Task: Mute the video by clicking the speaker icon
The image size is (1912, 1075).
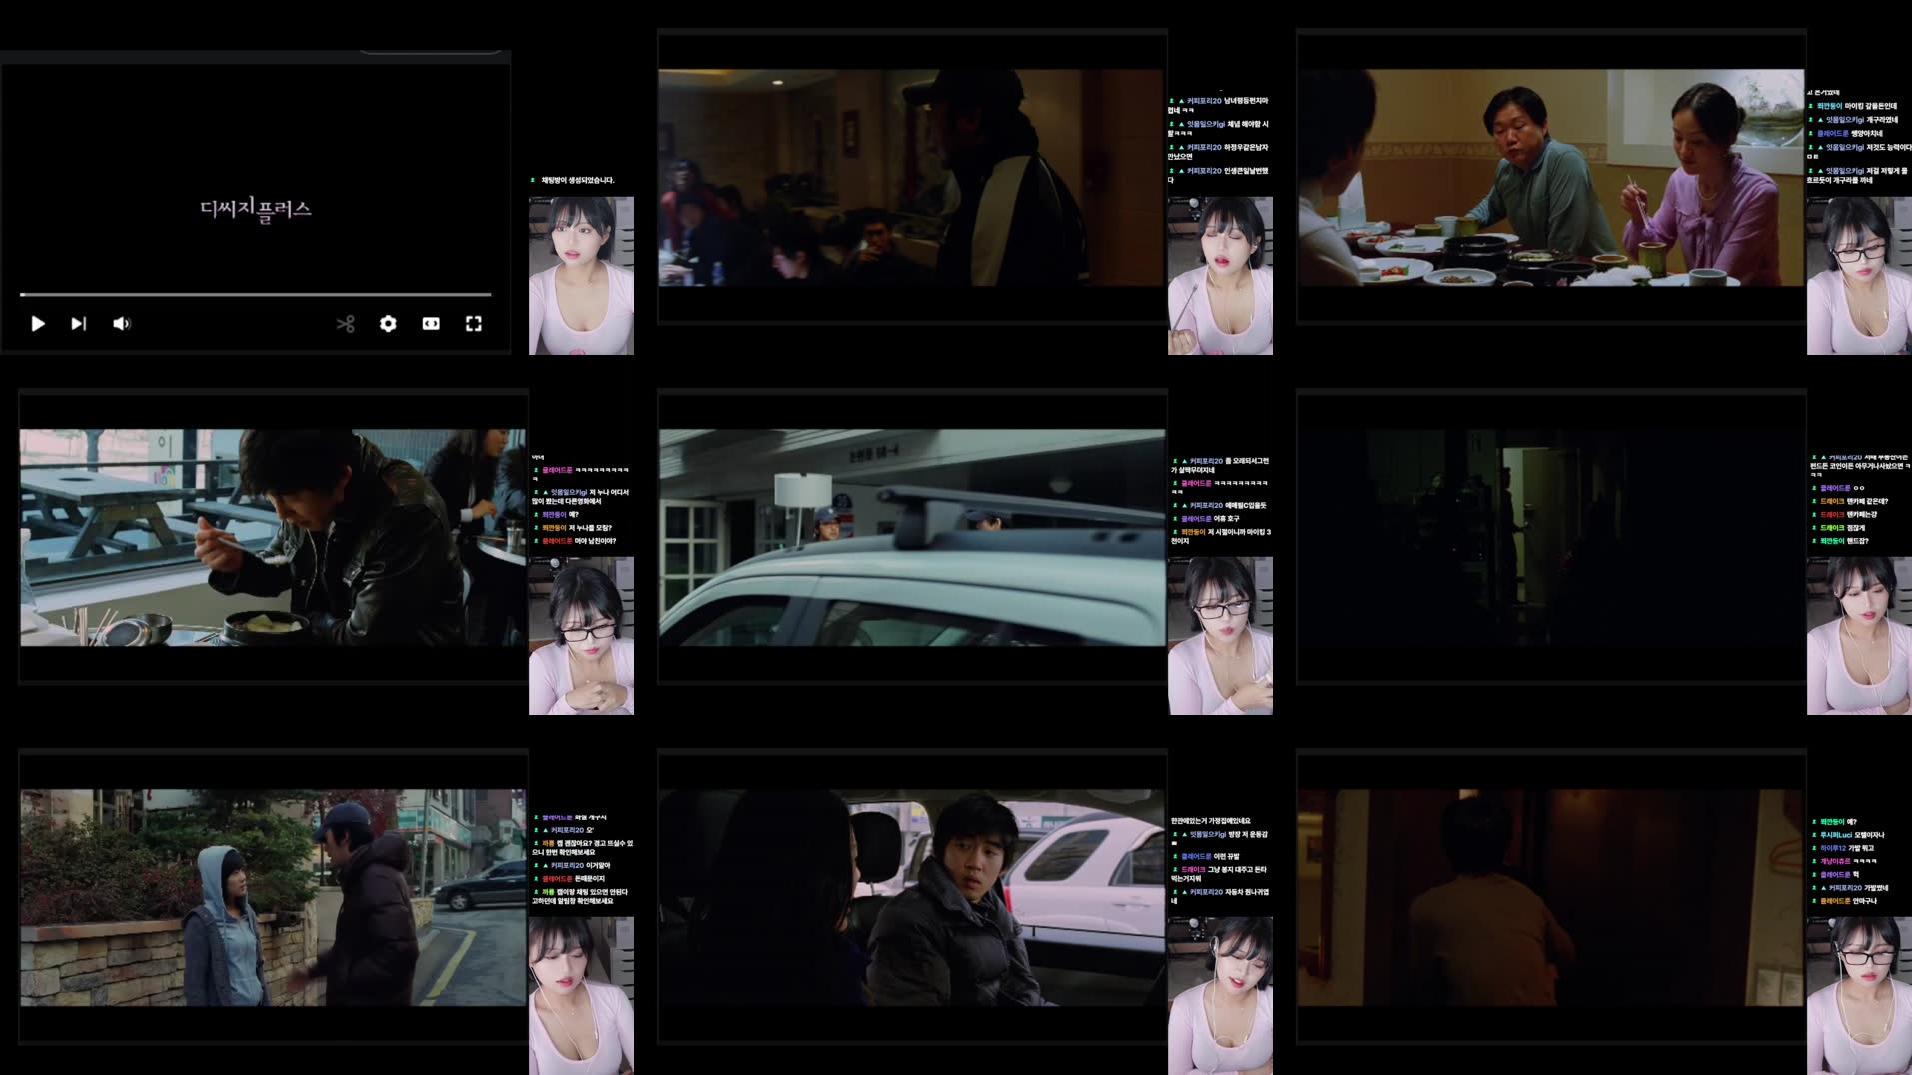Action: [122, 324]
